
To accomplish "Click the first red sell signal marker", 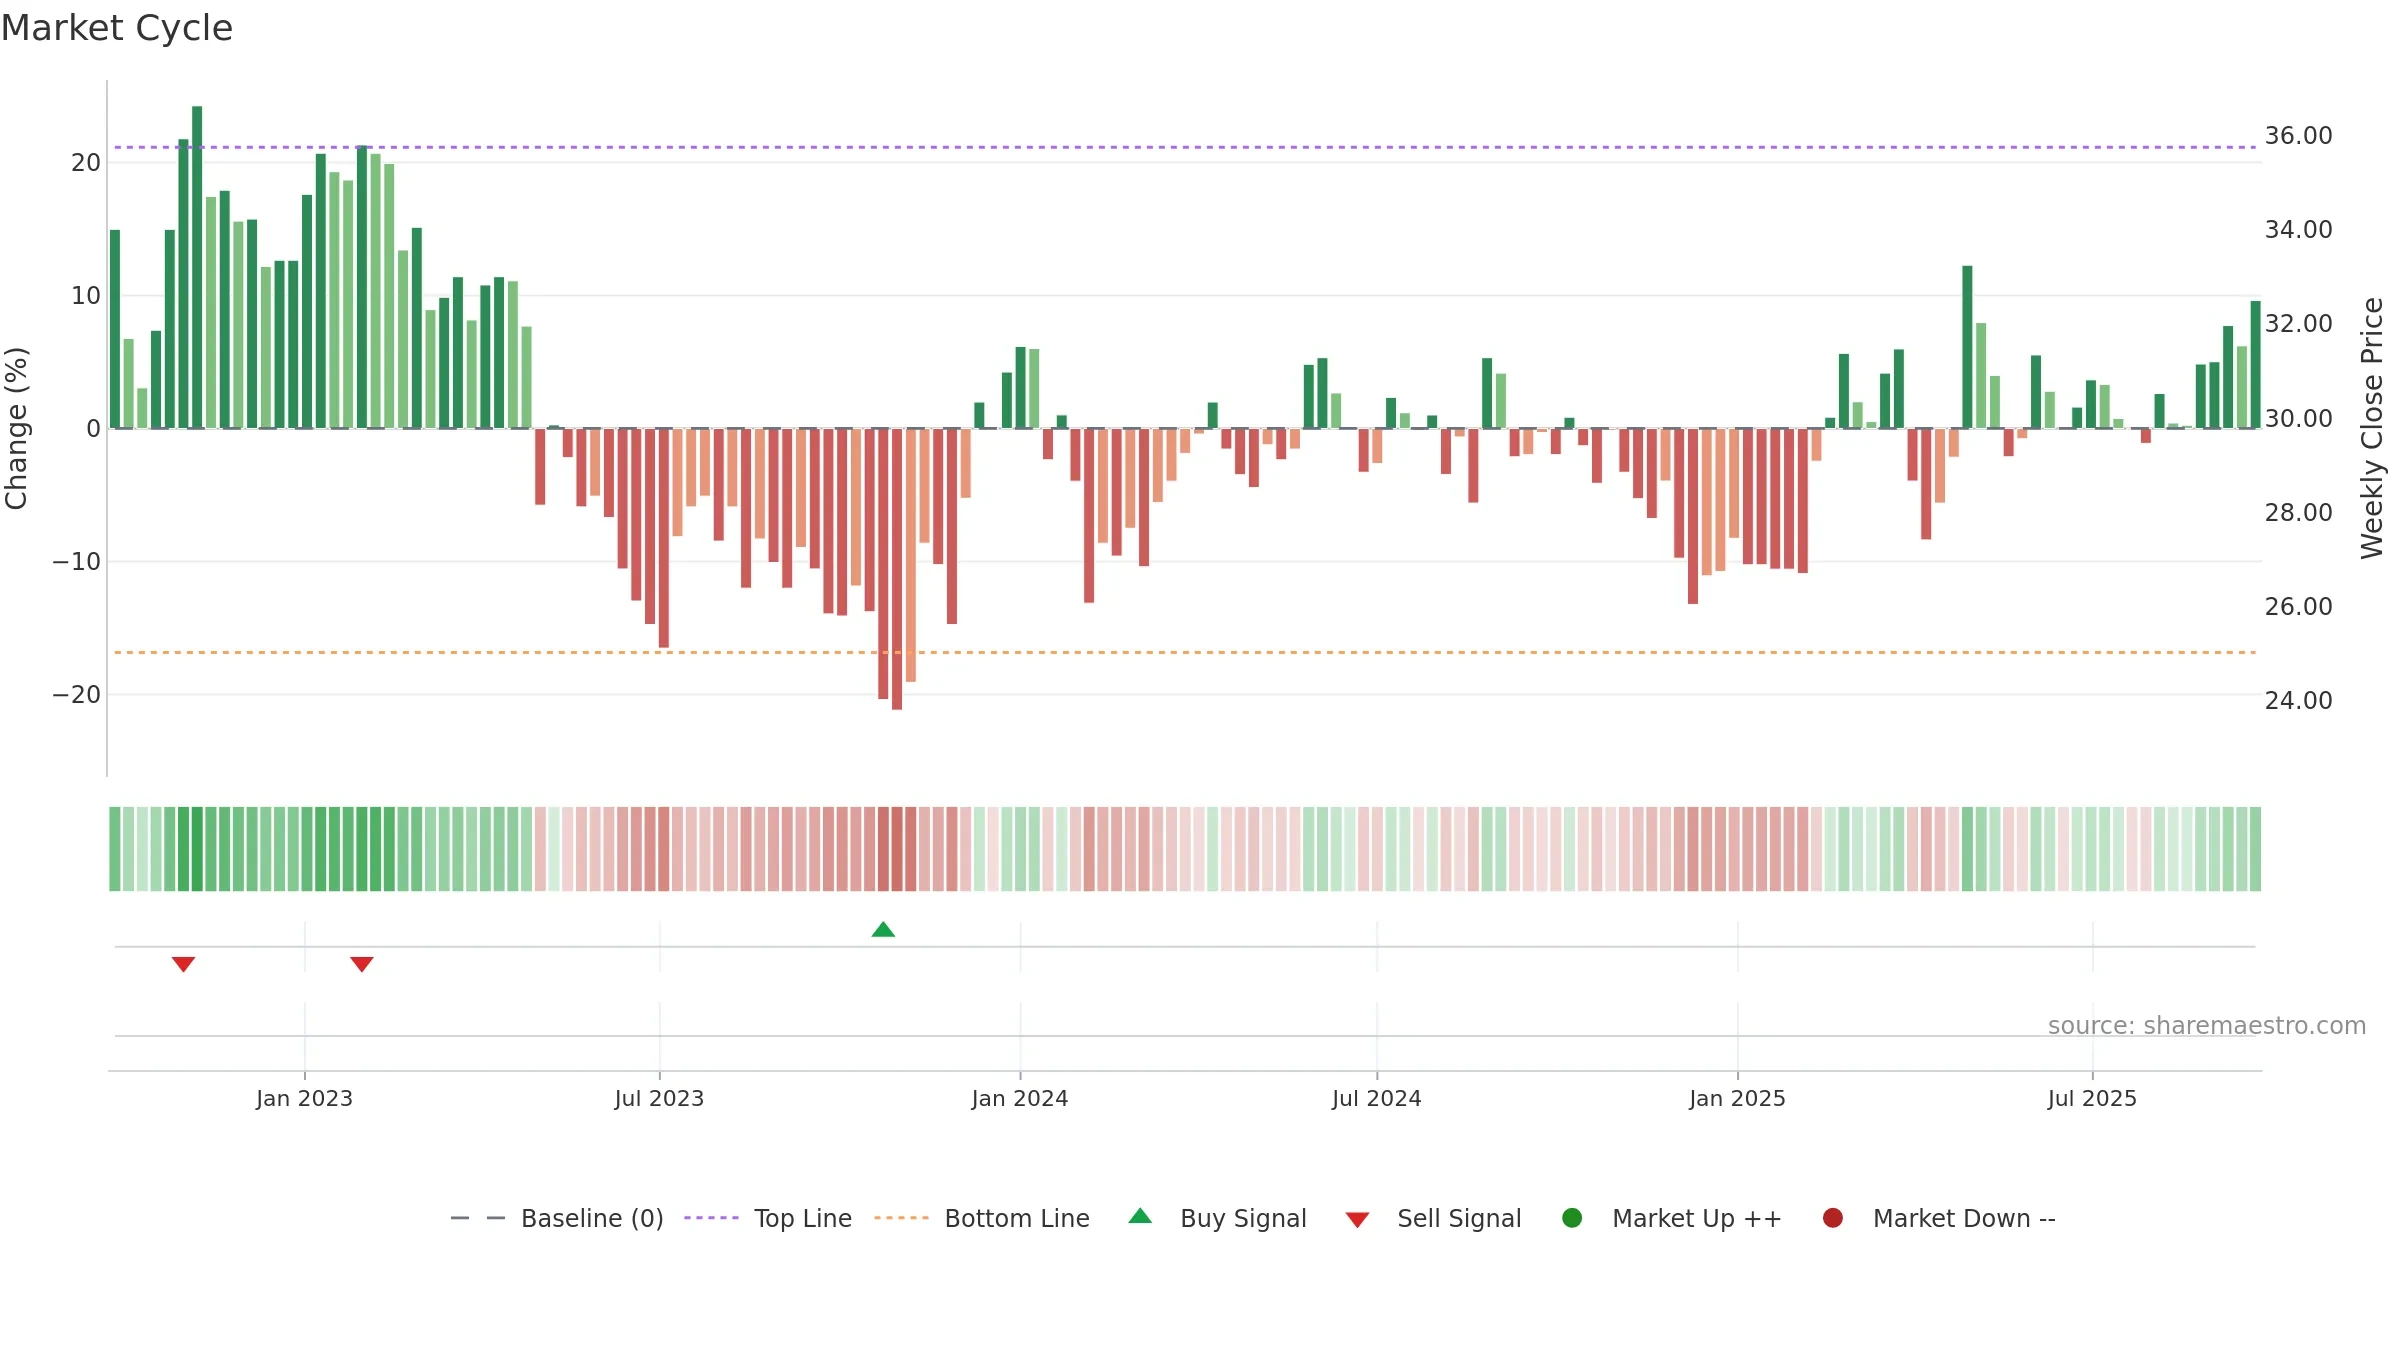I will [x=183, y=964].
